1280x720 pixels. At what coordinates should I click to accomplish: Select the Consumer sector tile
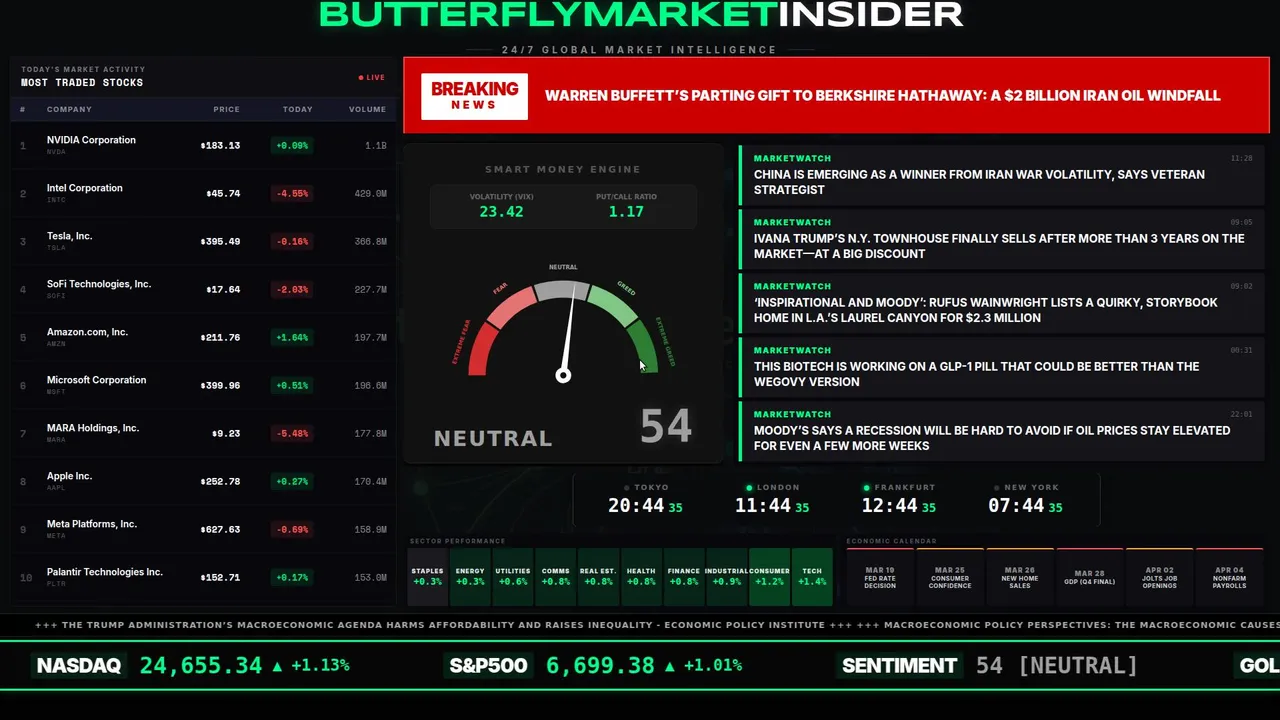[x=769, y=577]
